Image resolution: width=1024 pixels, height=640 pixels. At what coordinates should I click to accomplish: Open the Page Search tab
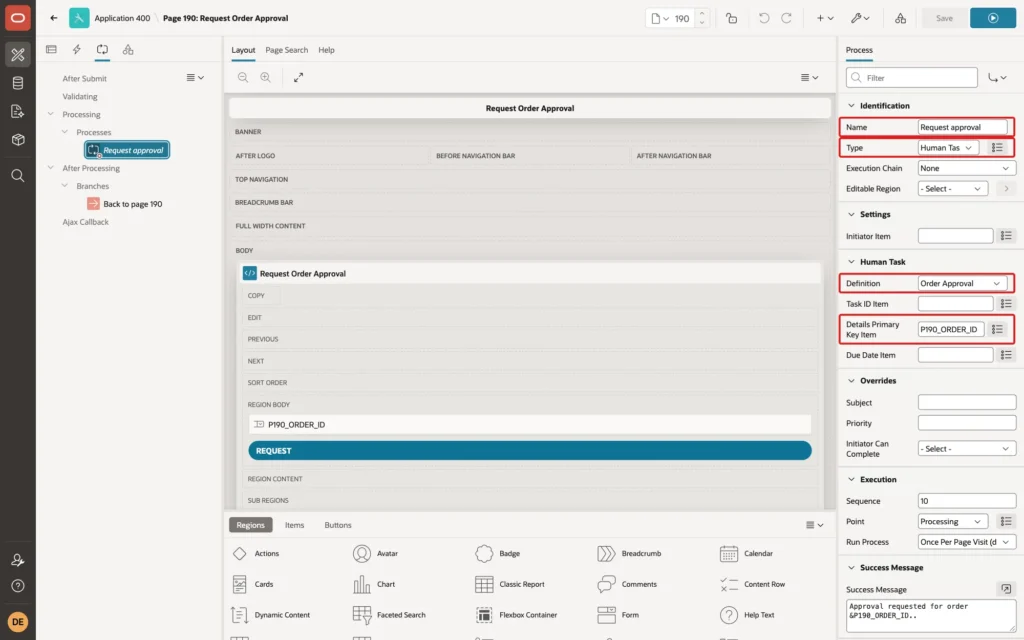(287, 50)
